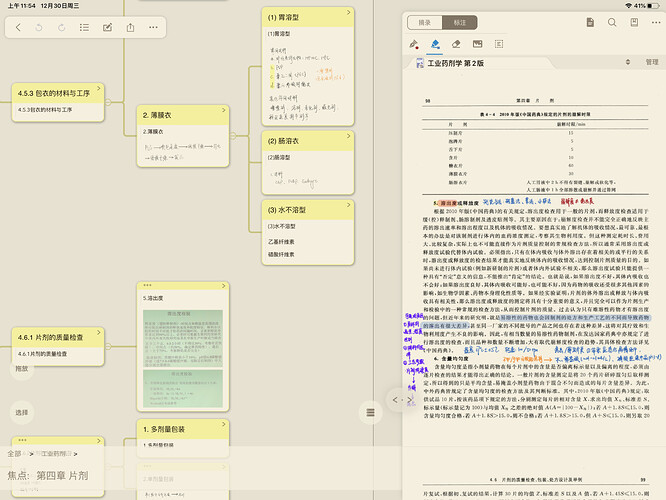The image size is (666, 500).
Task: Tap the battery 41% indicator
Action: click(x=646, y=6)
